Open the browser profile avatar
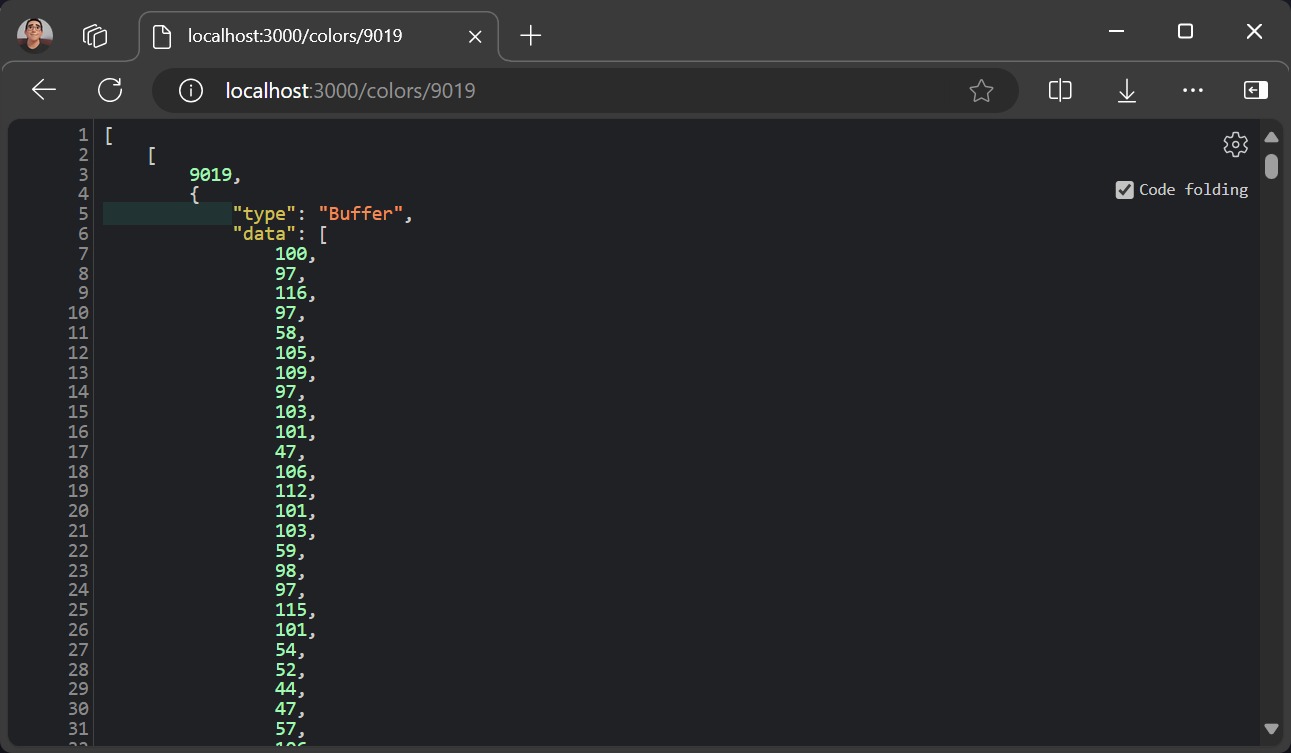1291x753 pixels. click(x=35, y=36)
